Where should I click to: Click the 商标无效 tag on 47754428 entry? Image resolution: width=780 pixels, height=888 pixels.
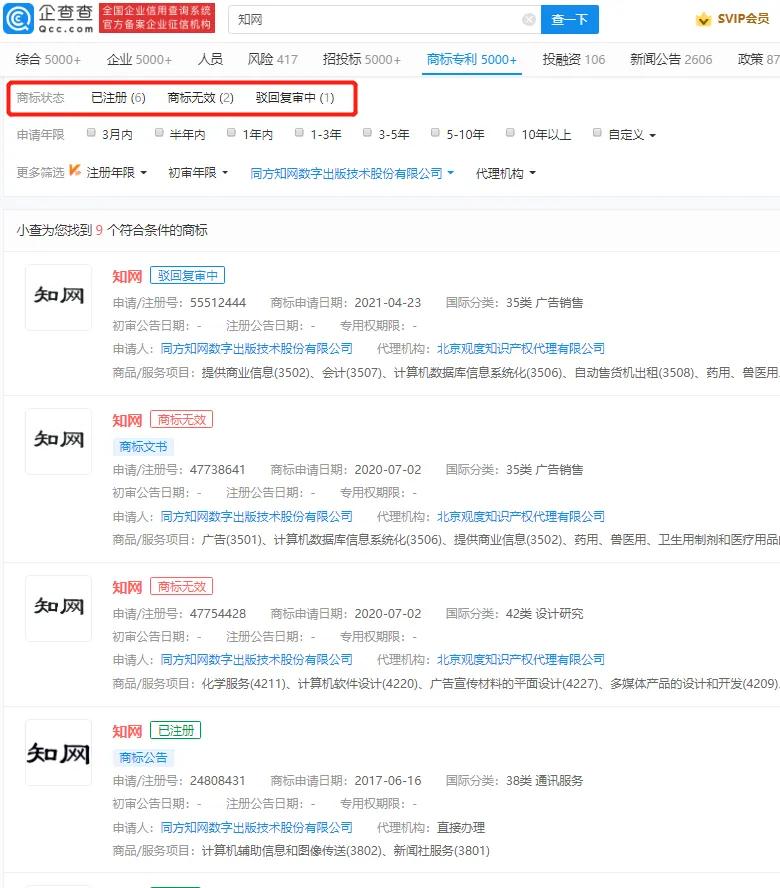click(x=181, y=586)
